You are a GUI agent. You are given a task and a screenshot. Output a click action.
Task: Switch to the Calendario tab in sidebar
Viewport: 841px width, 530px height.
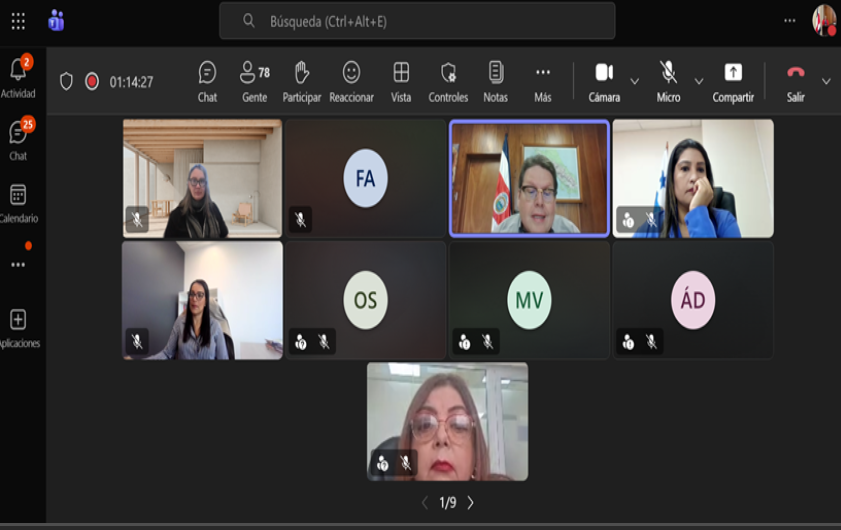pyautogui.click(x=18, y=203)
